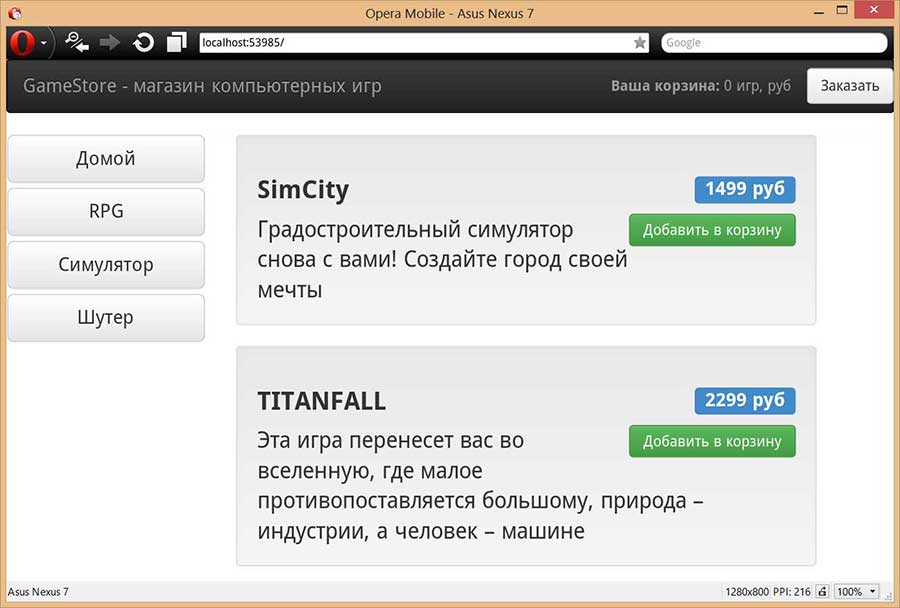
Task: Click the 2299 руб price badge
Action: click(x=745, y=401)
